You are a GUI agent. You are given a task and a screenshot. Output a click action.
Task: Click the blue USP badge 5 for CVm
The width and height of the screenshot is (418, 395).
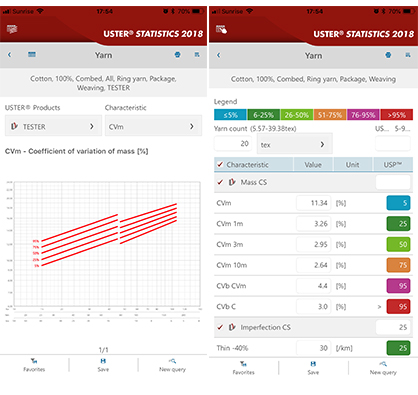point(398,203)
